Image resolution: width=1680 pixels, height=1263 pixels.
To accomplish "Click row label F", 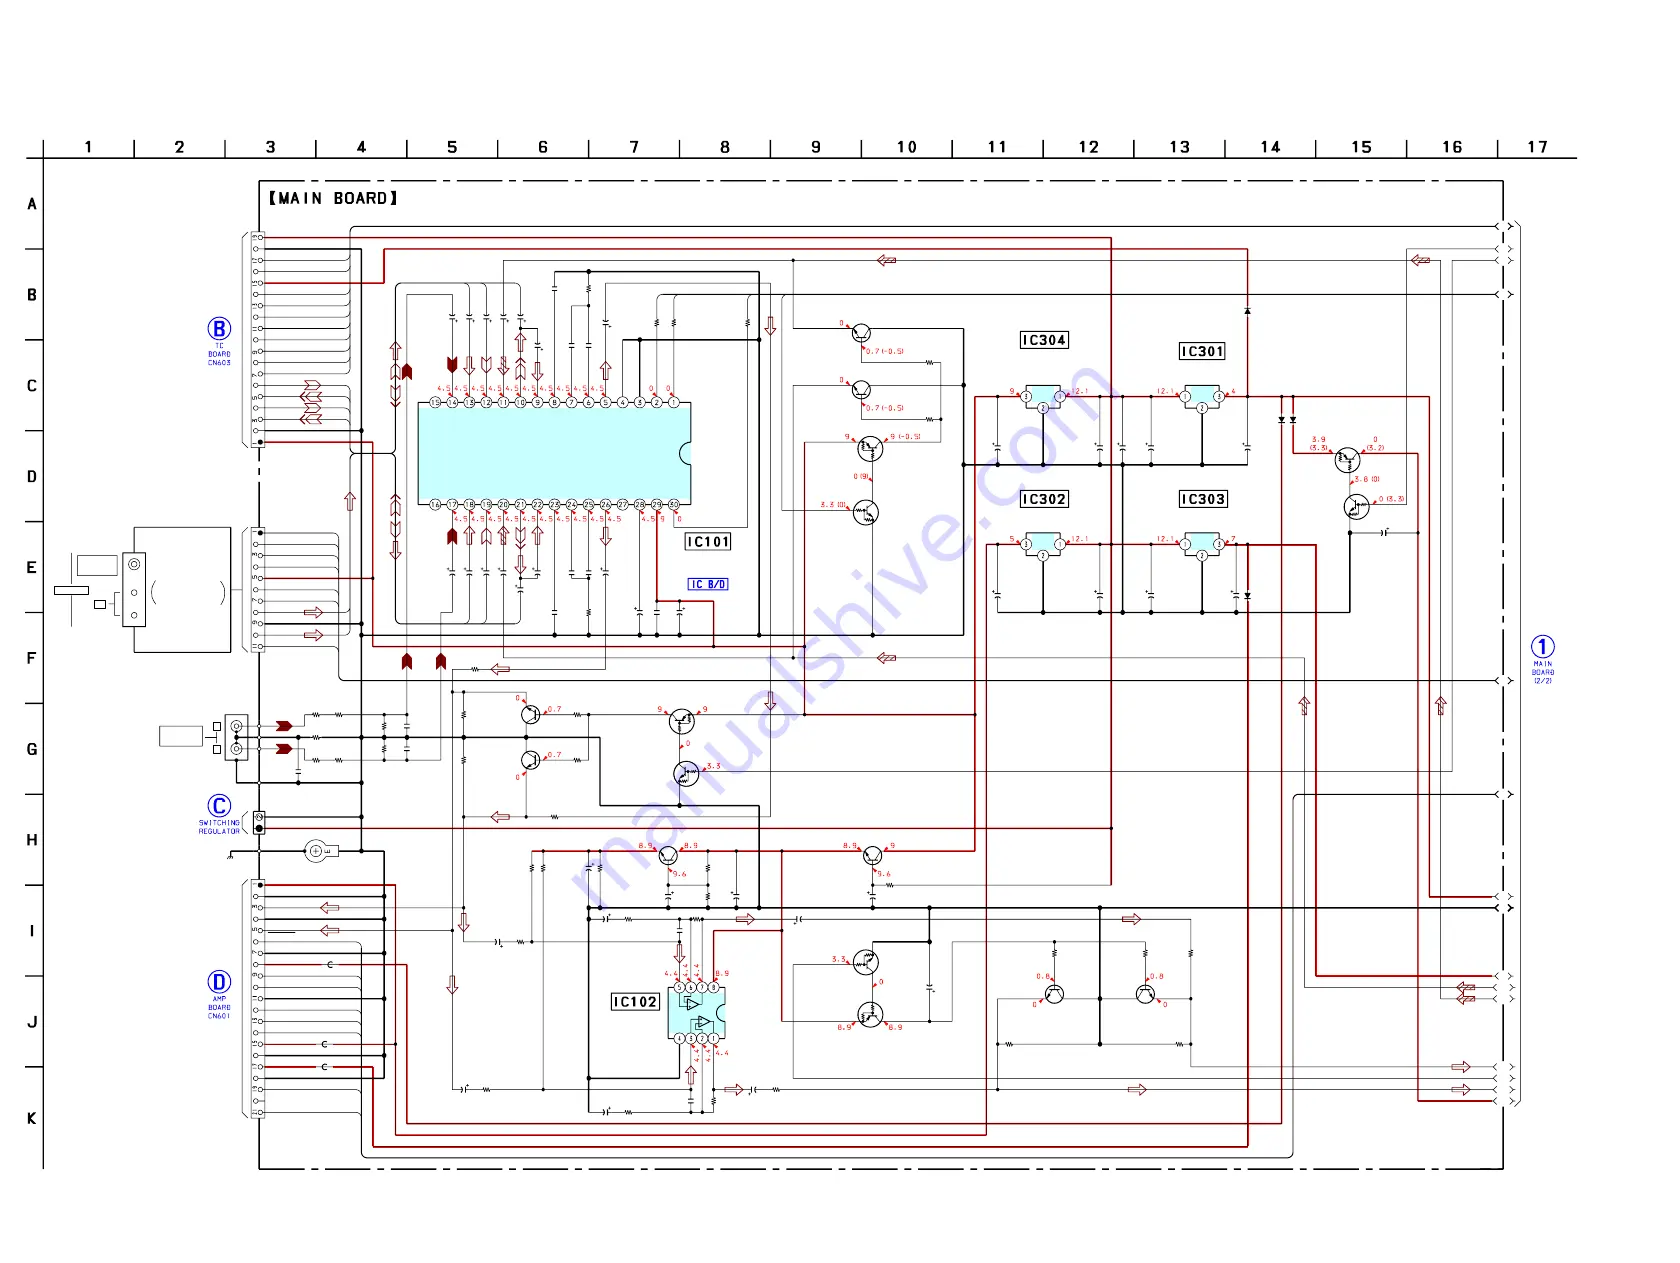I will pos(32,659).
